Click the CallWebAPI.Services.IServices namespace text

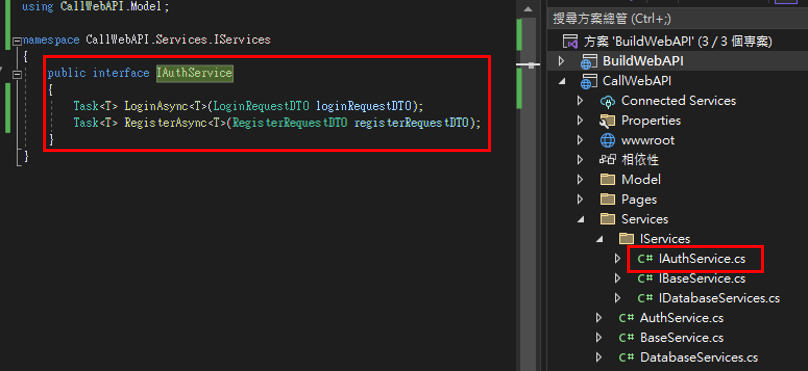[178, 40]
